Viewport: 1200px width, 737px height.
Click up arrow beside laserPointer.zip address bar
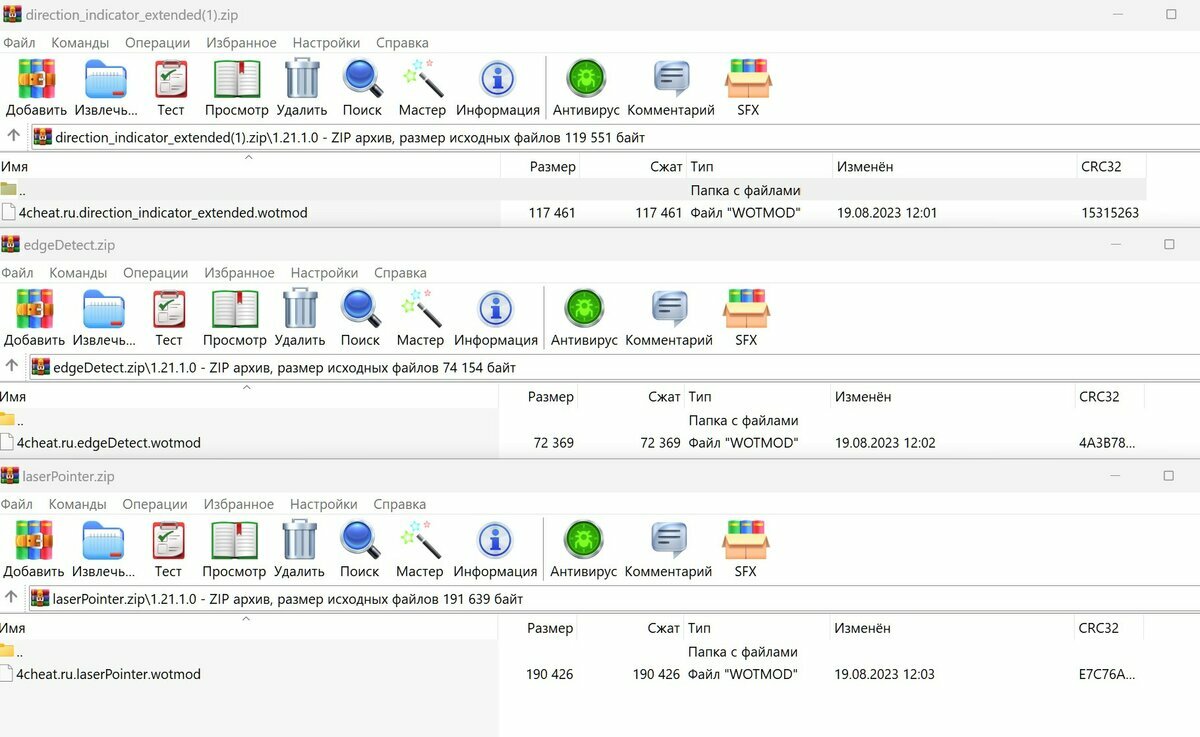[12, 598]
